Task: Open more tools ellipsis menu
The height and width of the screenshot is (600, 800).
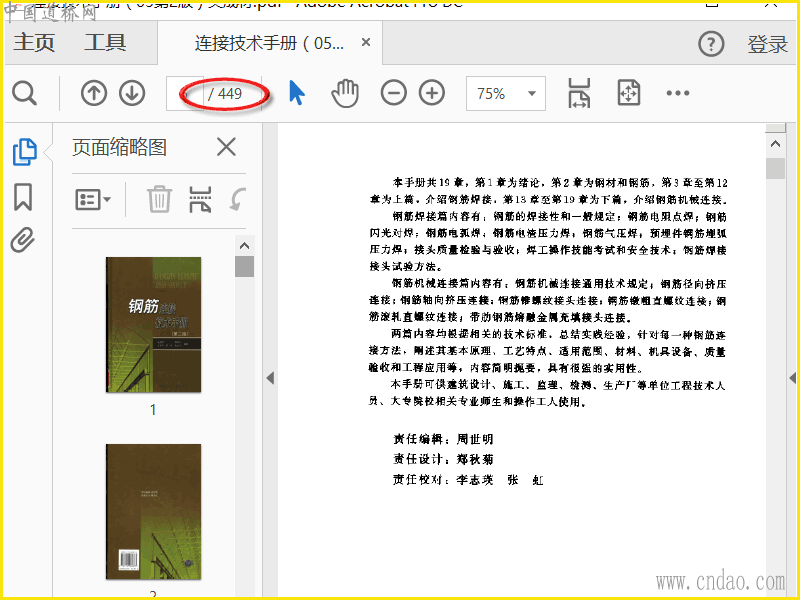Action: 678,93
